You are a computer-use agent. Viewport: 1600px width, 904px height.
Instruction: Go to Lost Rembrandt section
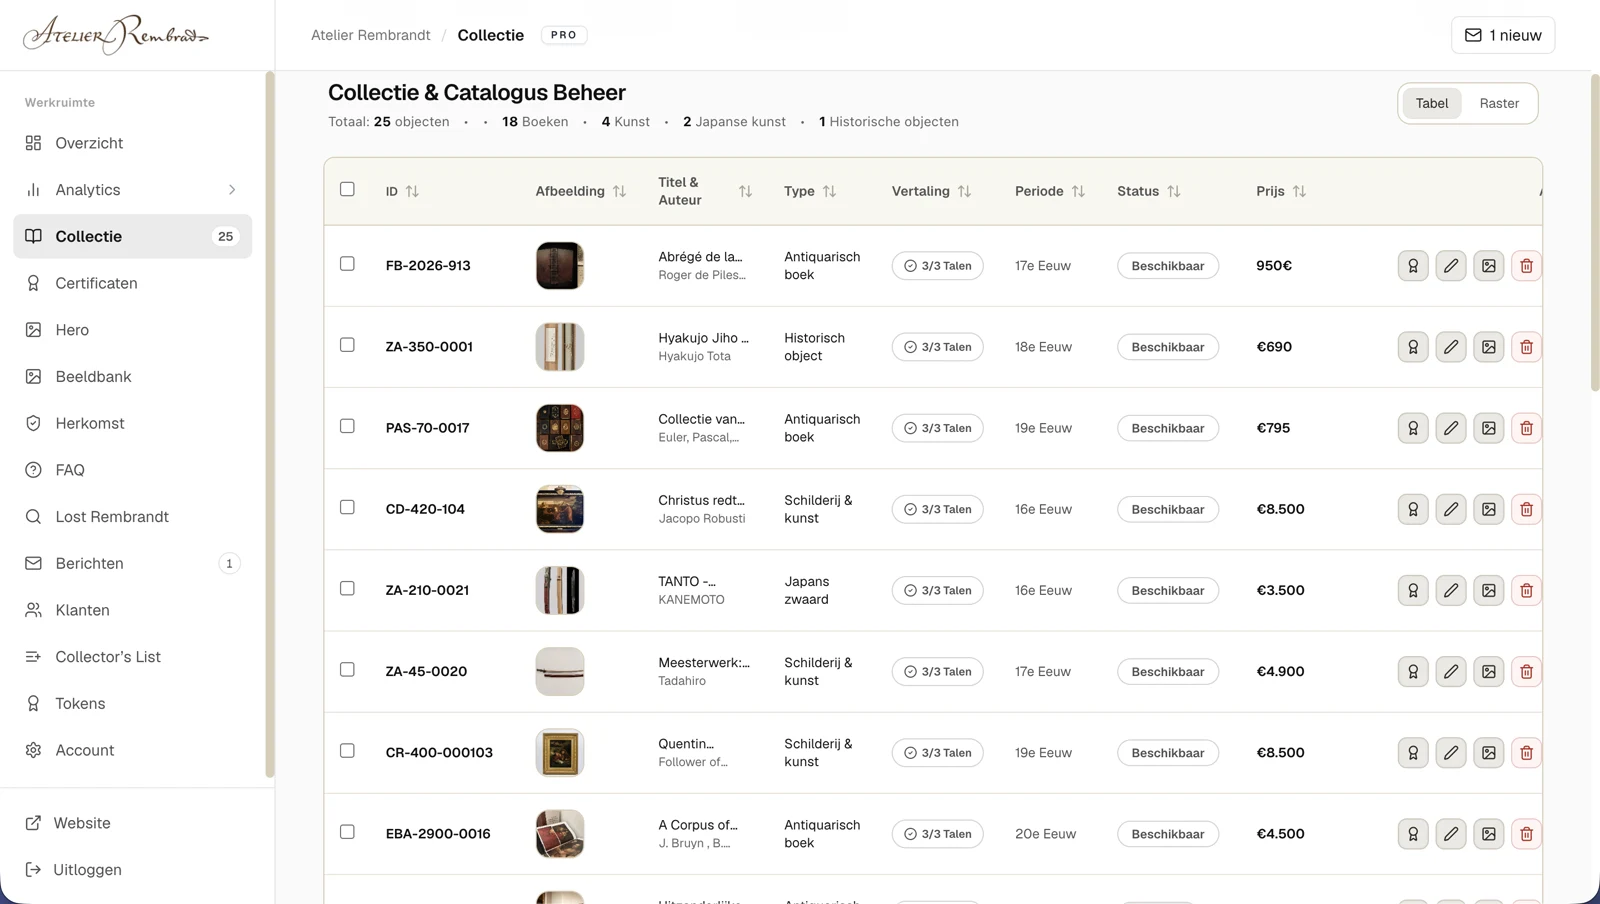pos(133,517)
